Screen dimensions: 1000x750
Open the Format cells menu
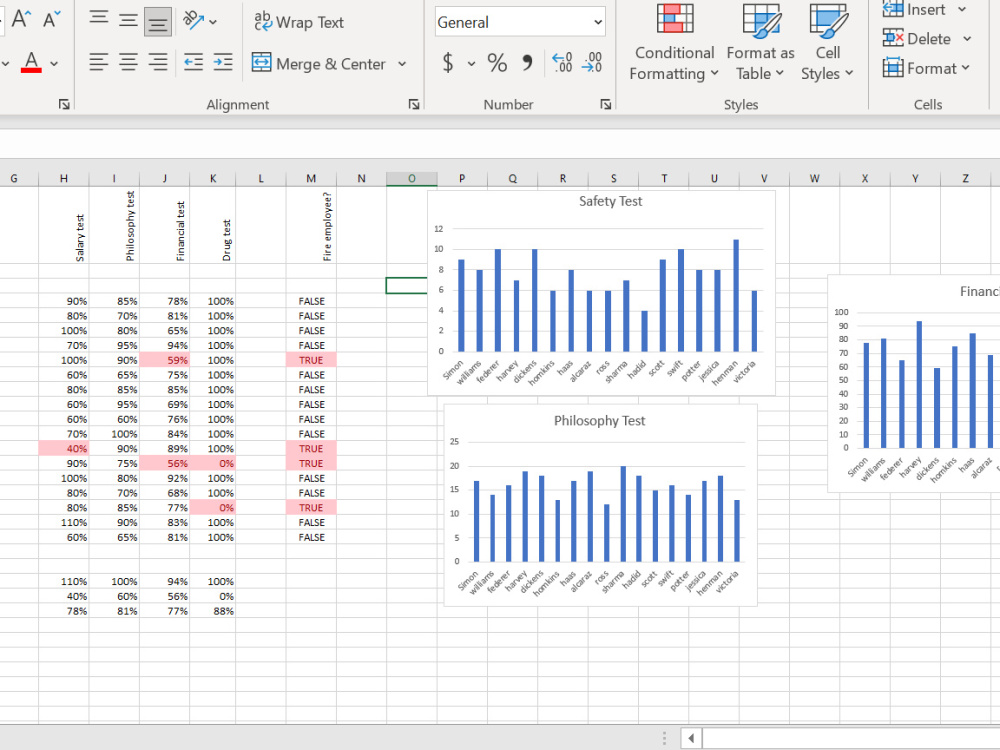926,68
